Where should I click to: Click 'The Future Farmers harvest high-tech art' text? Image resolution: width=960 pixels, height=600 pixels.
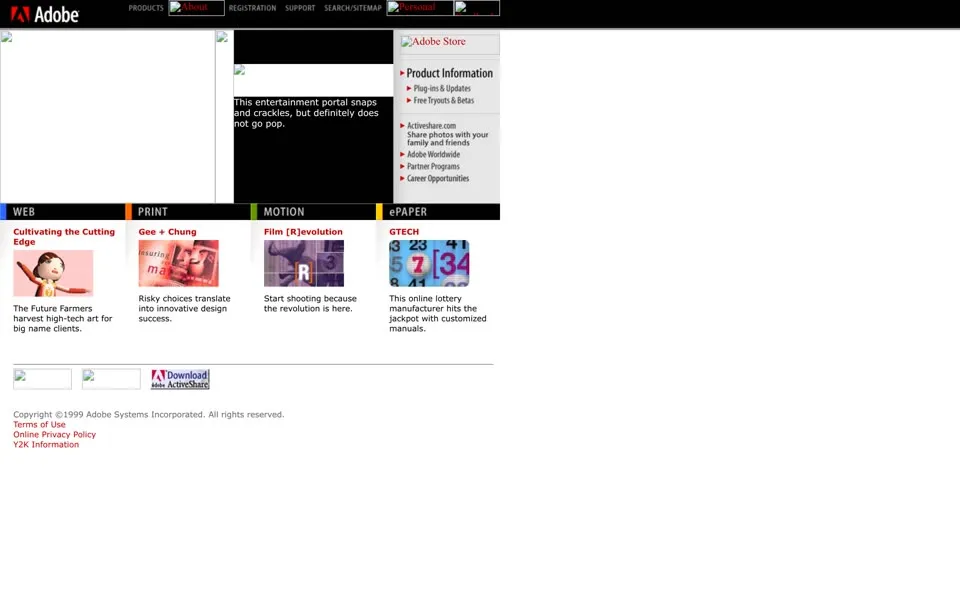[x=62, y=318]
